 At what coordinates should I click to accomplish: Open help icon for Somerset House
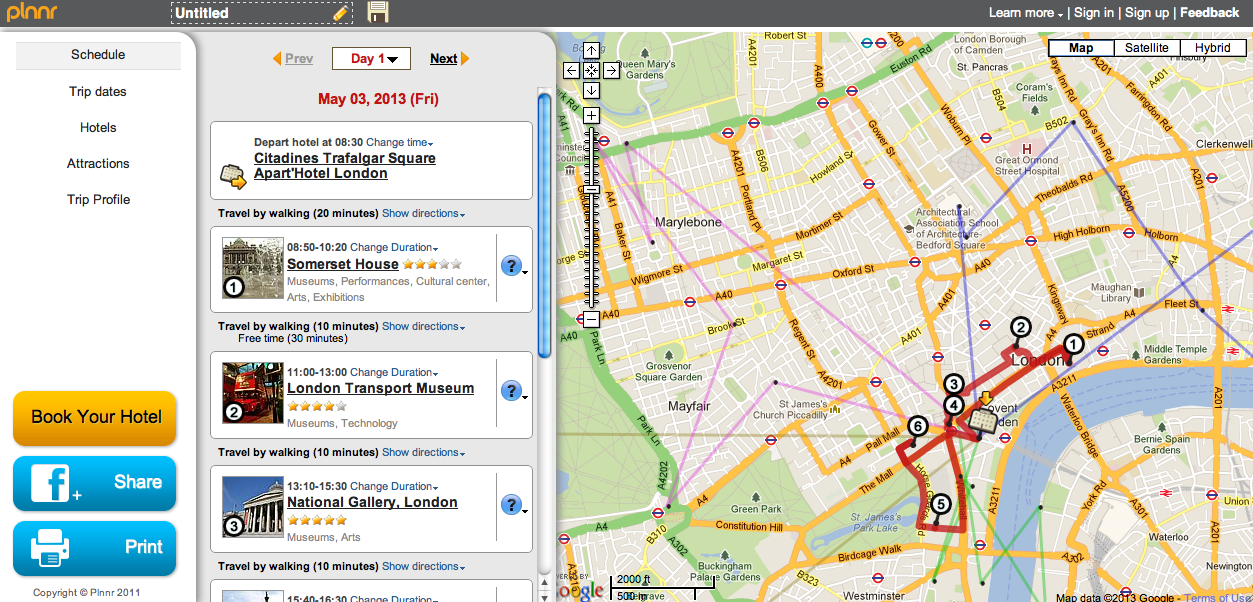coord(512,266)
